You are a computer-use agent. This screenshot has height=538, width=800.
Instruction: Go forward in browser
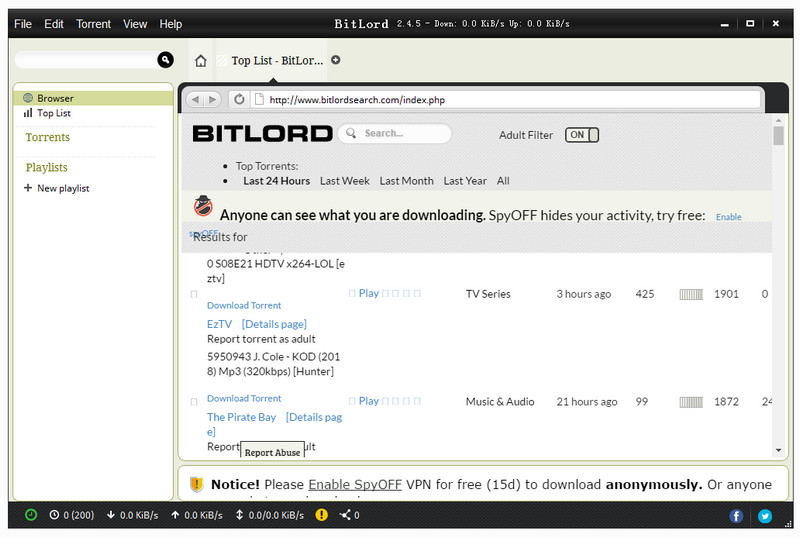[212, 99]
